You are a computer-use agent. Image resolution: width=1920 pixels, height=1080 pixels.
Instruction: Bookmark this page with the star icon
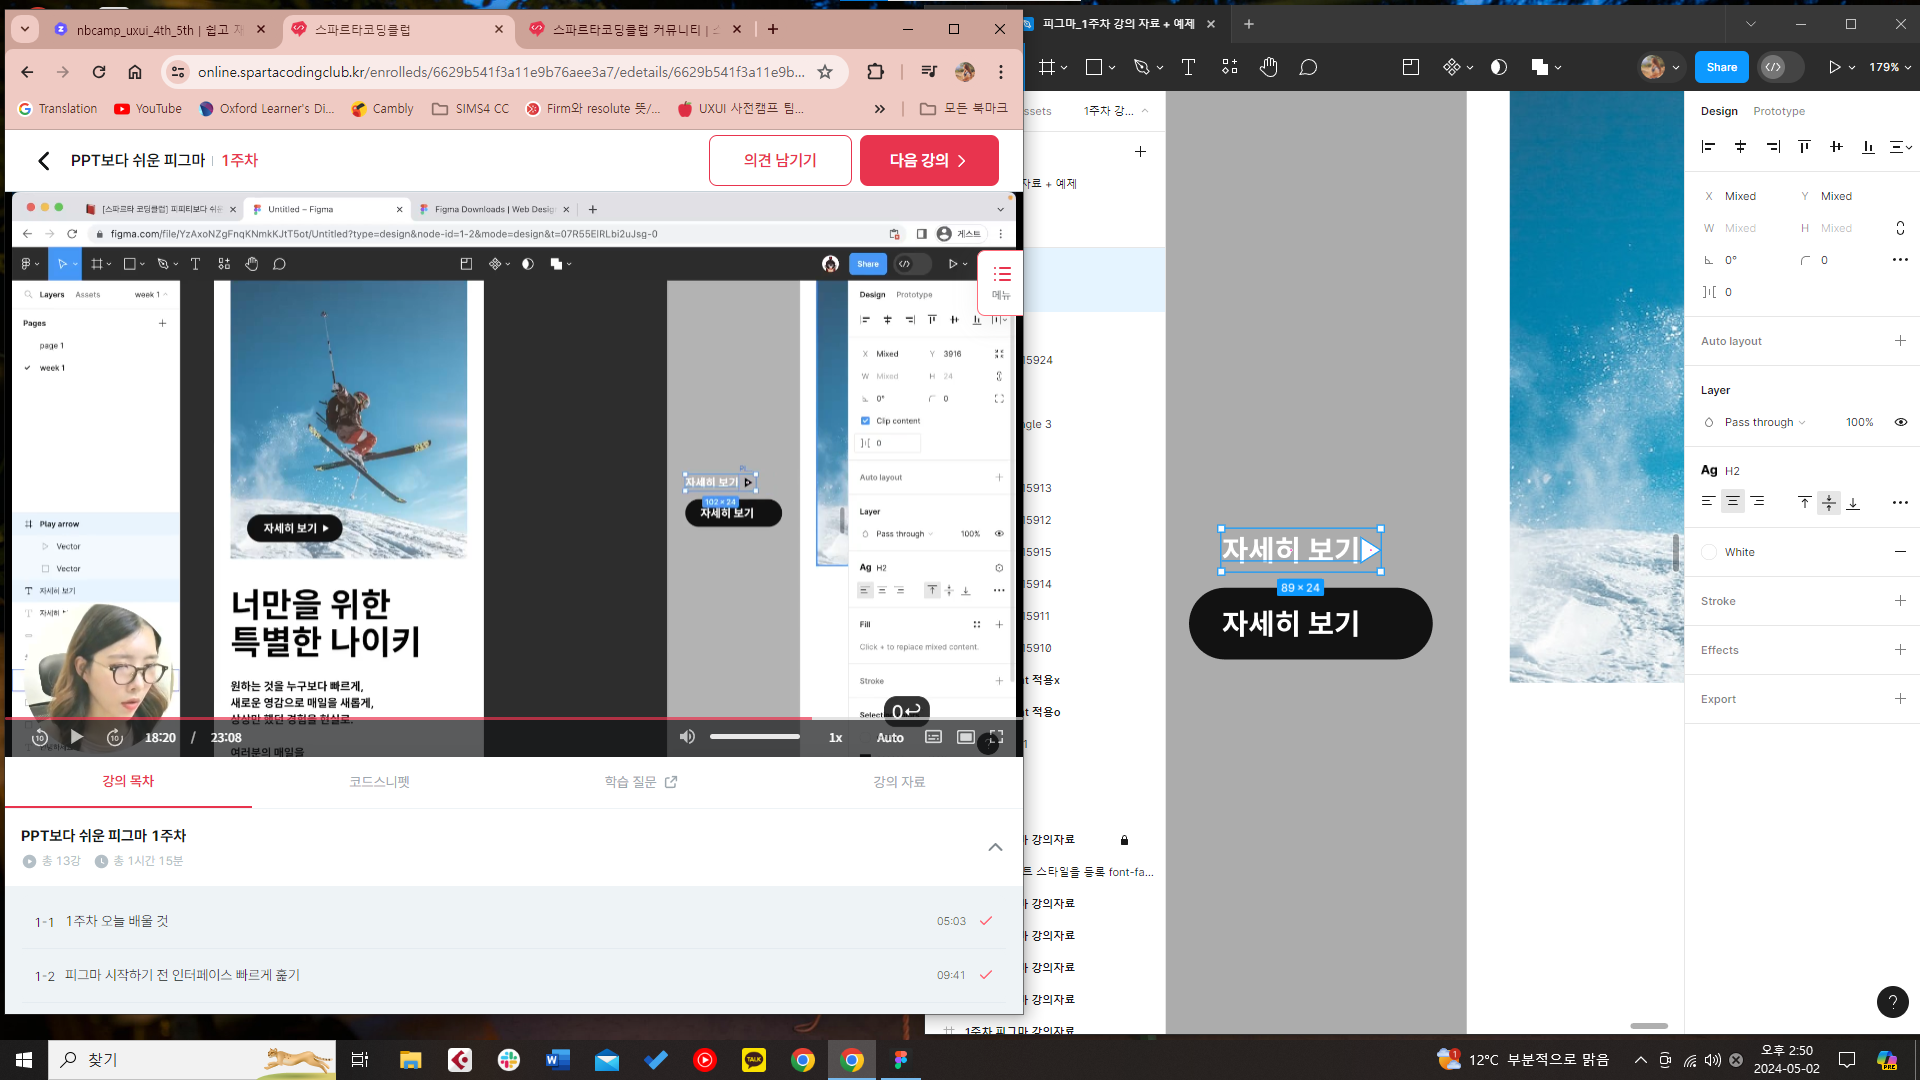click(x=825, y=72)
